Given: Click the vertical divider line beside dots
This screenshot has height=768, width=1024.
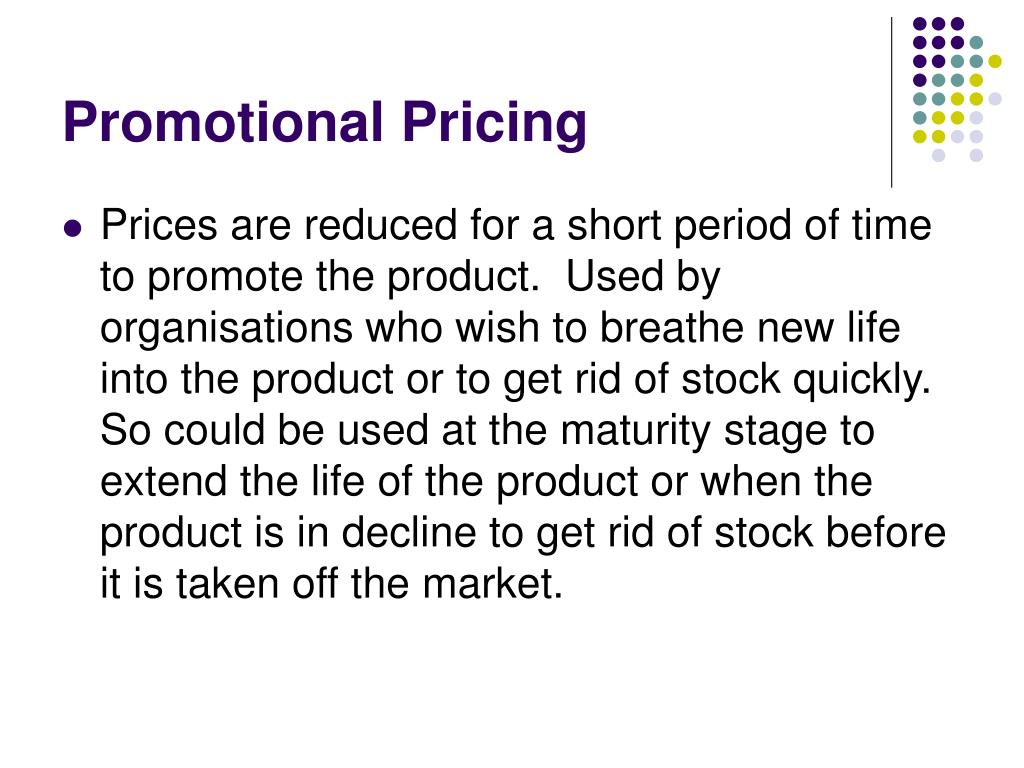Looking at the screenshot, I should tap(891, 103).
